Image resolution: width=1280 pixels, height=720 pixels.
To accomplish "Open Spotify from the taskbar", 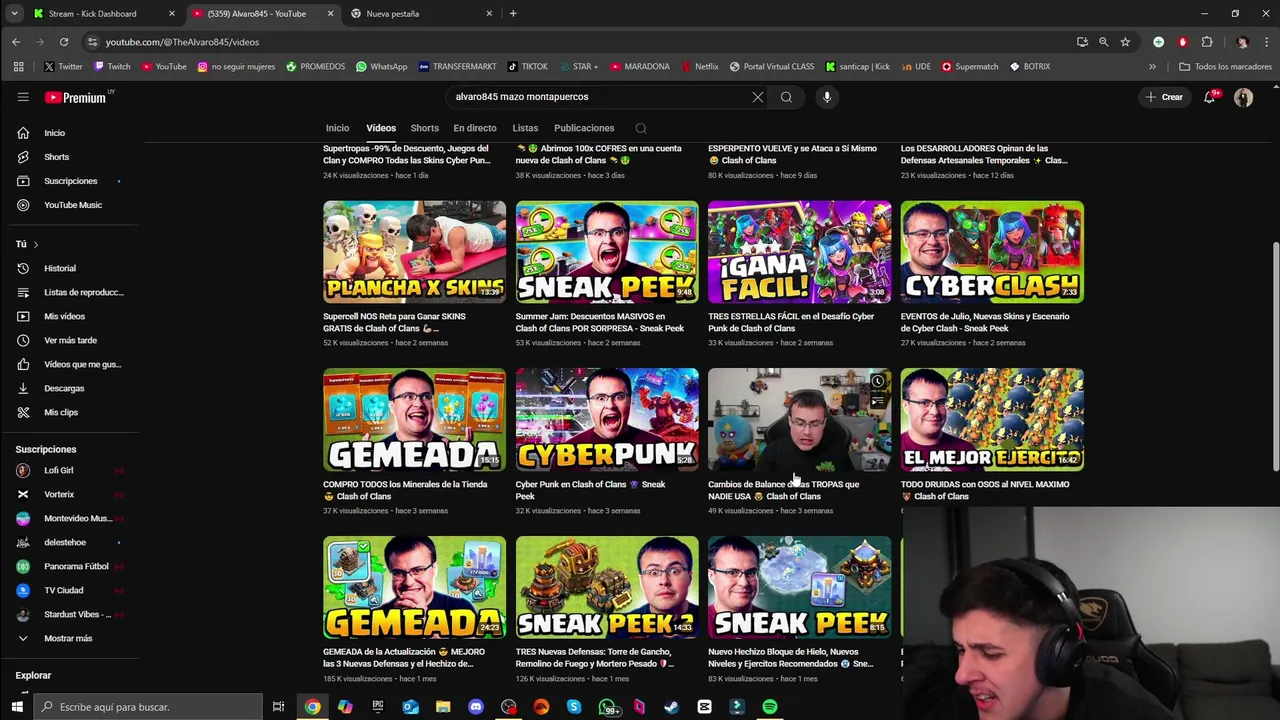I will click(x=770, y=707).
